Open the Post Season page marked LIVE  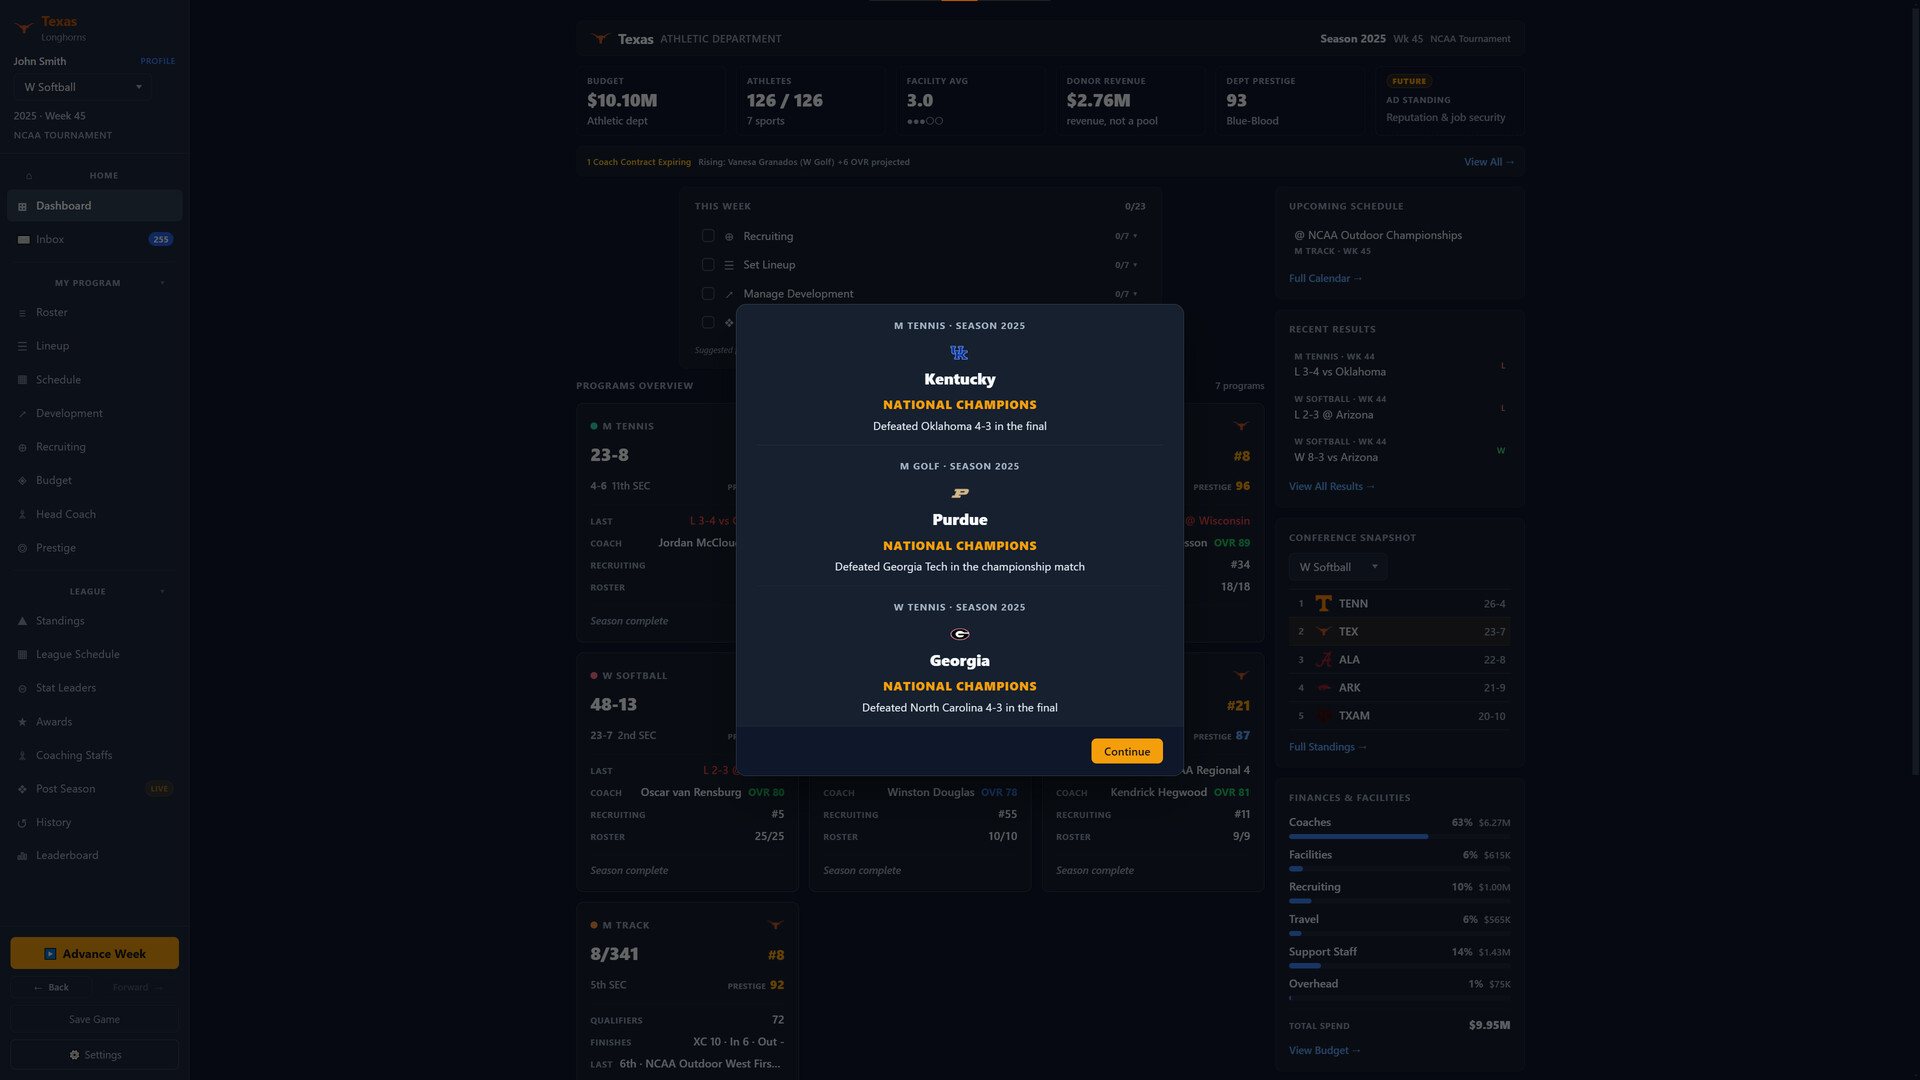[x=94, y=789]
